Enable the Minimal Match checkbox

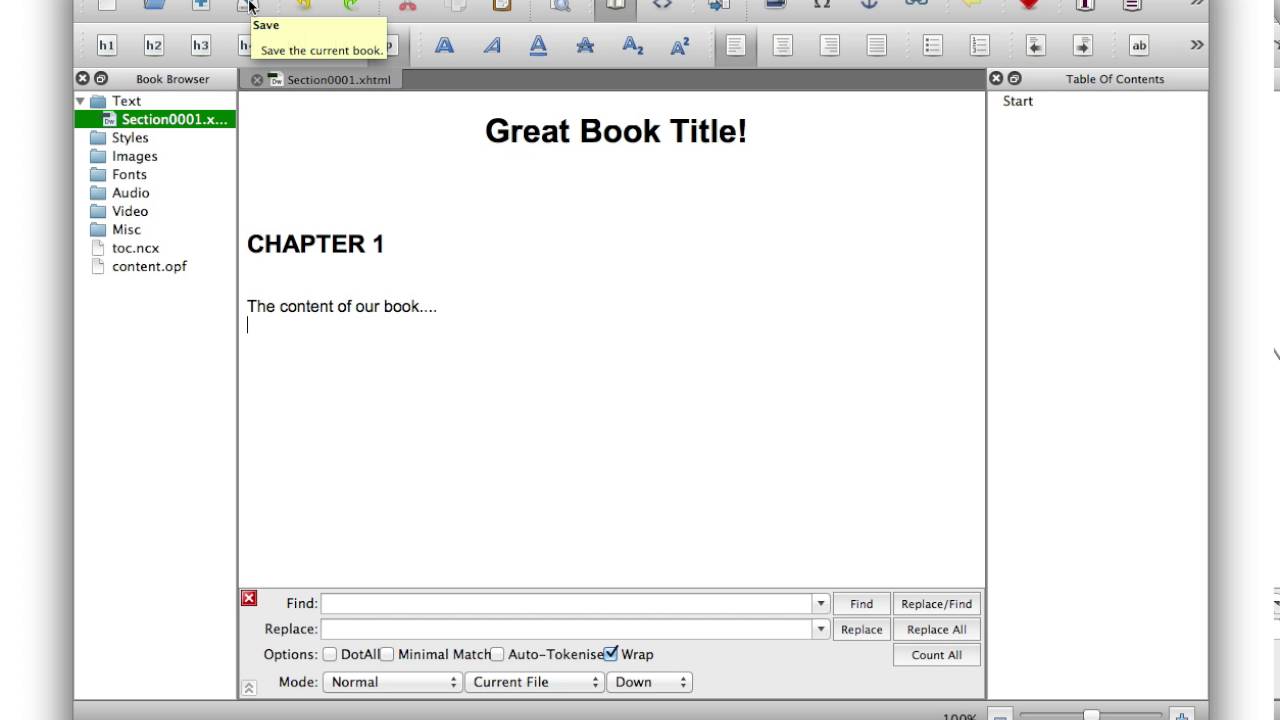click(x=386, y=654)
